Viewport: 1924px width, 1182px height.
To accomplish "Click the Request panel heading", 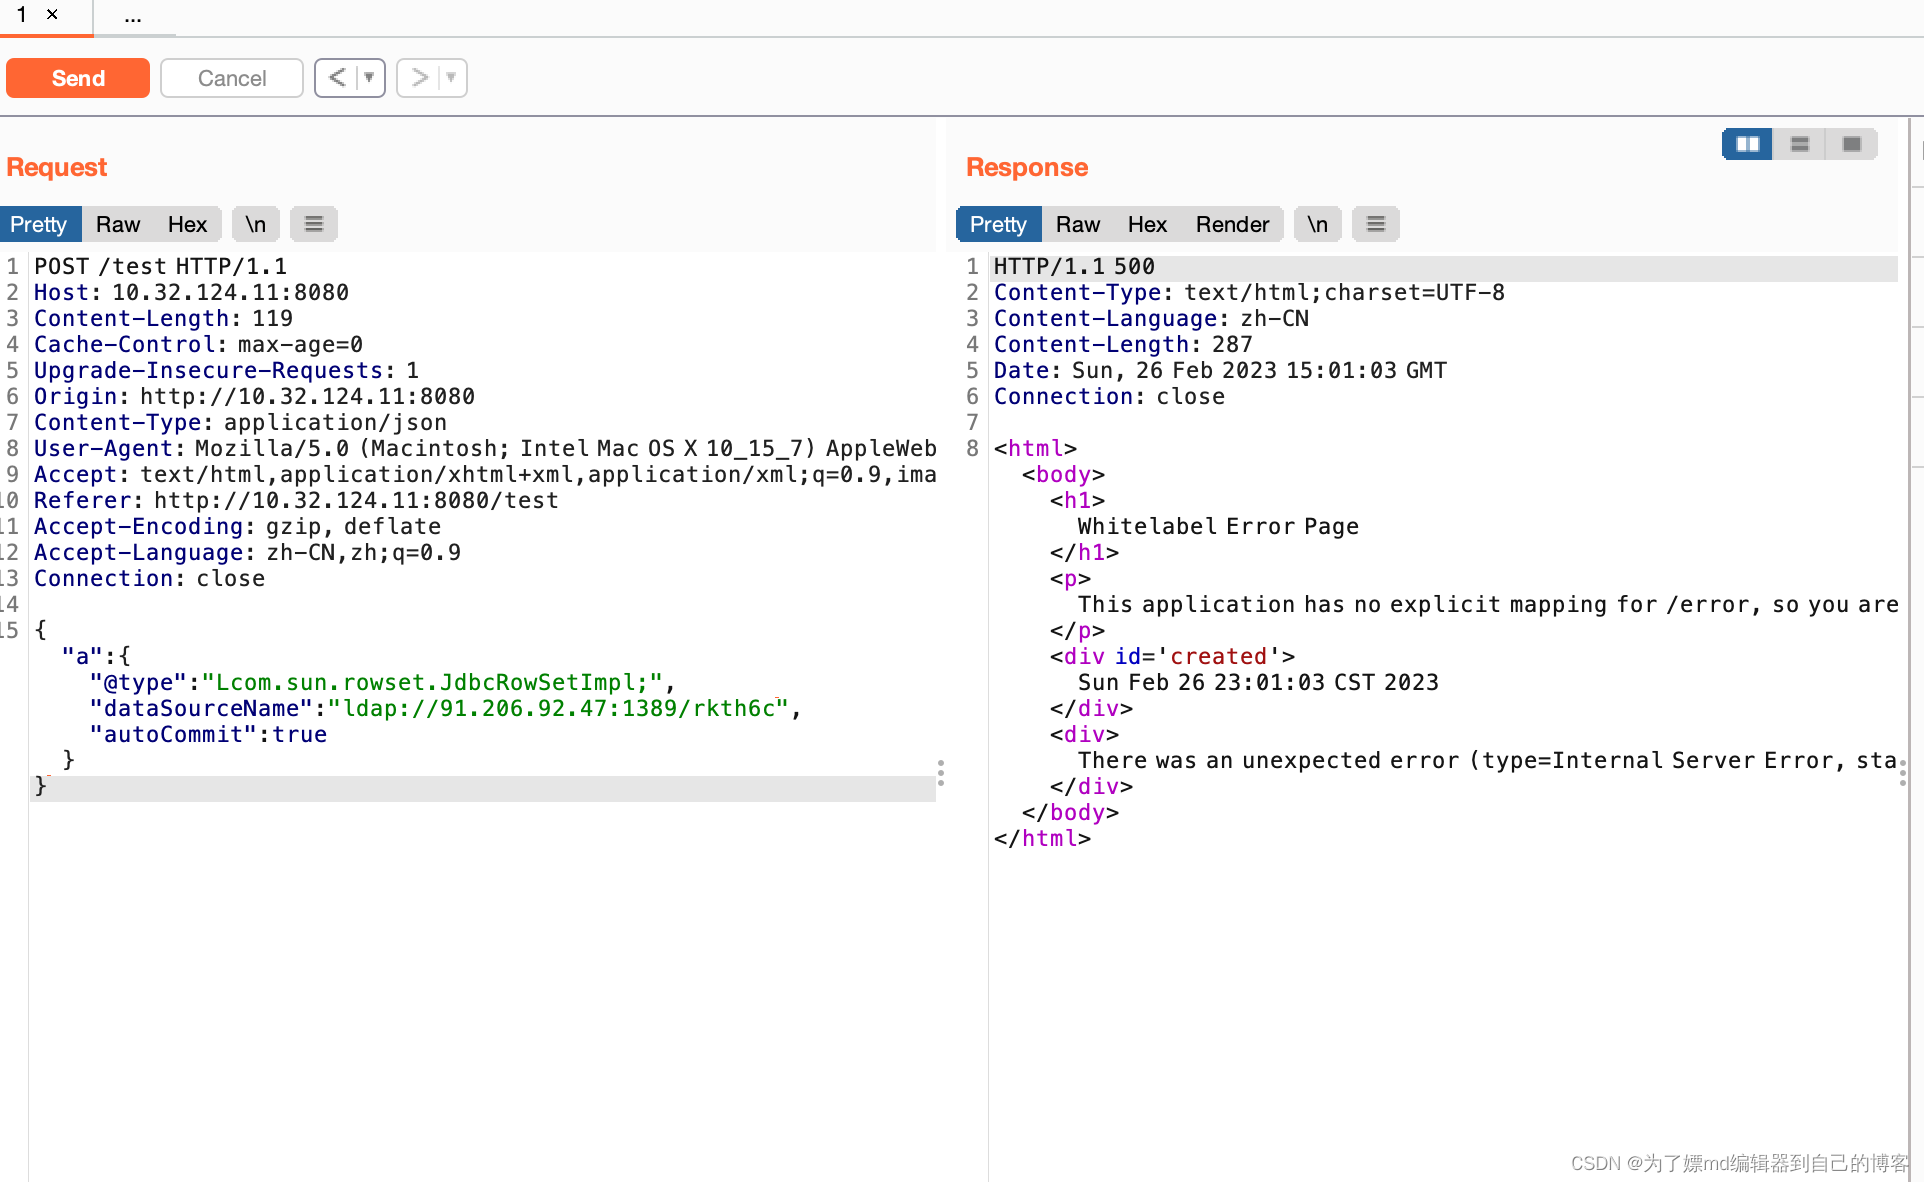I will tap(56, 167).
